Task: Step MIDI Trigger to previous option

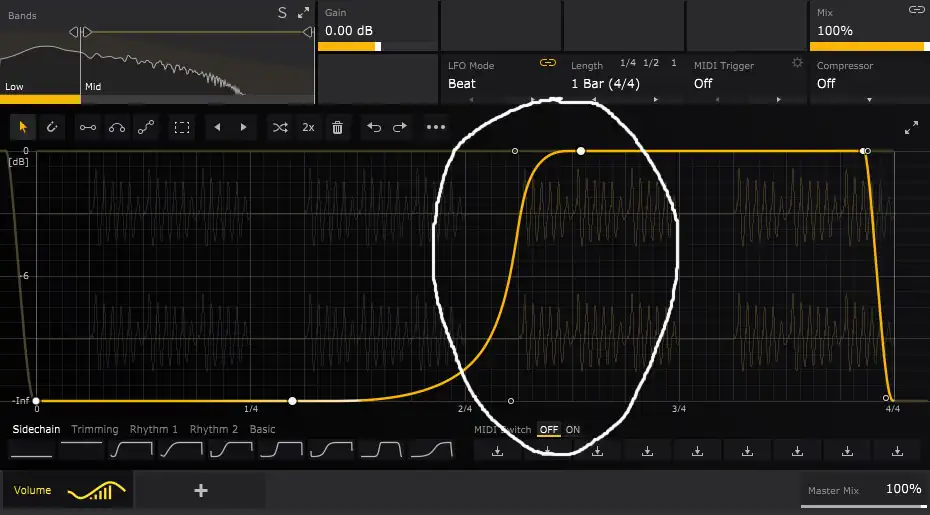Action: pyautogui.click(x=717, y=100)
